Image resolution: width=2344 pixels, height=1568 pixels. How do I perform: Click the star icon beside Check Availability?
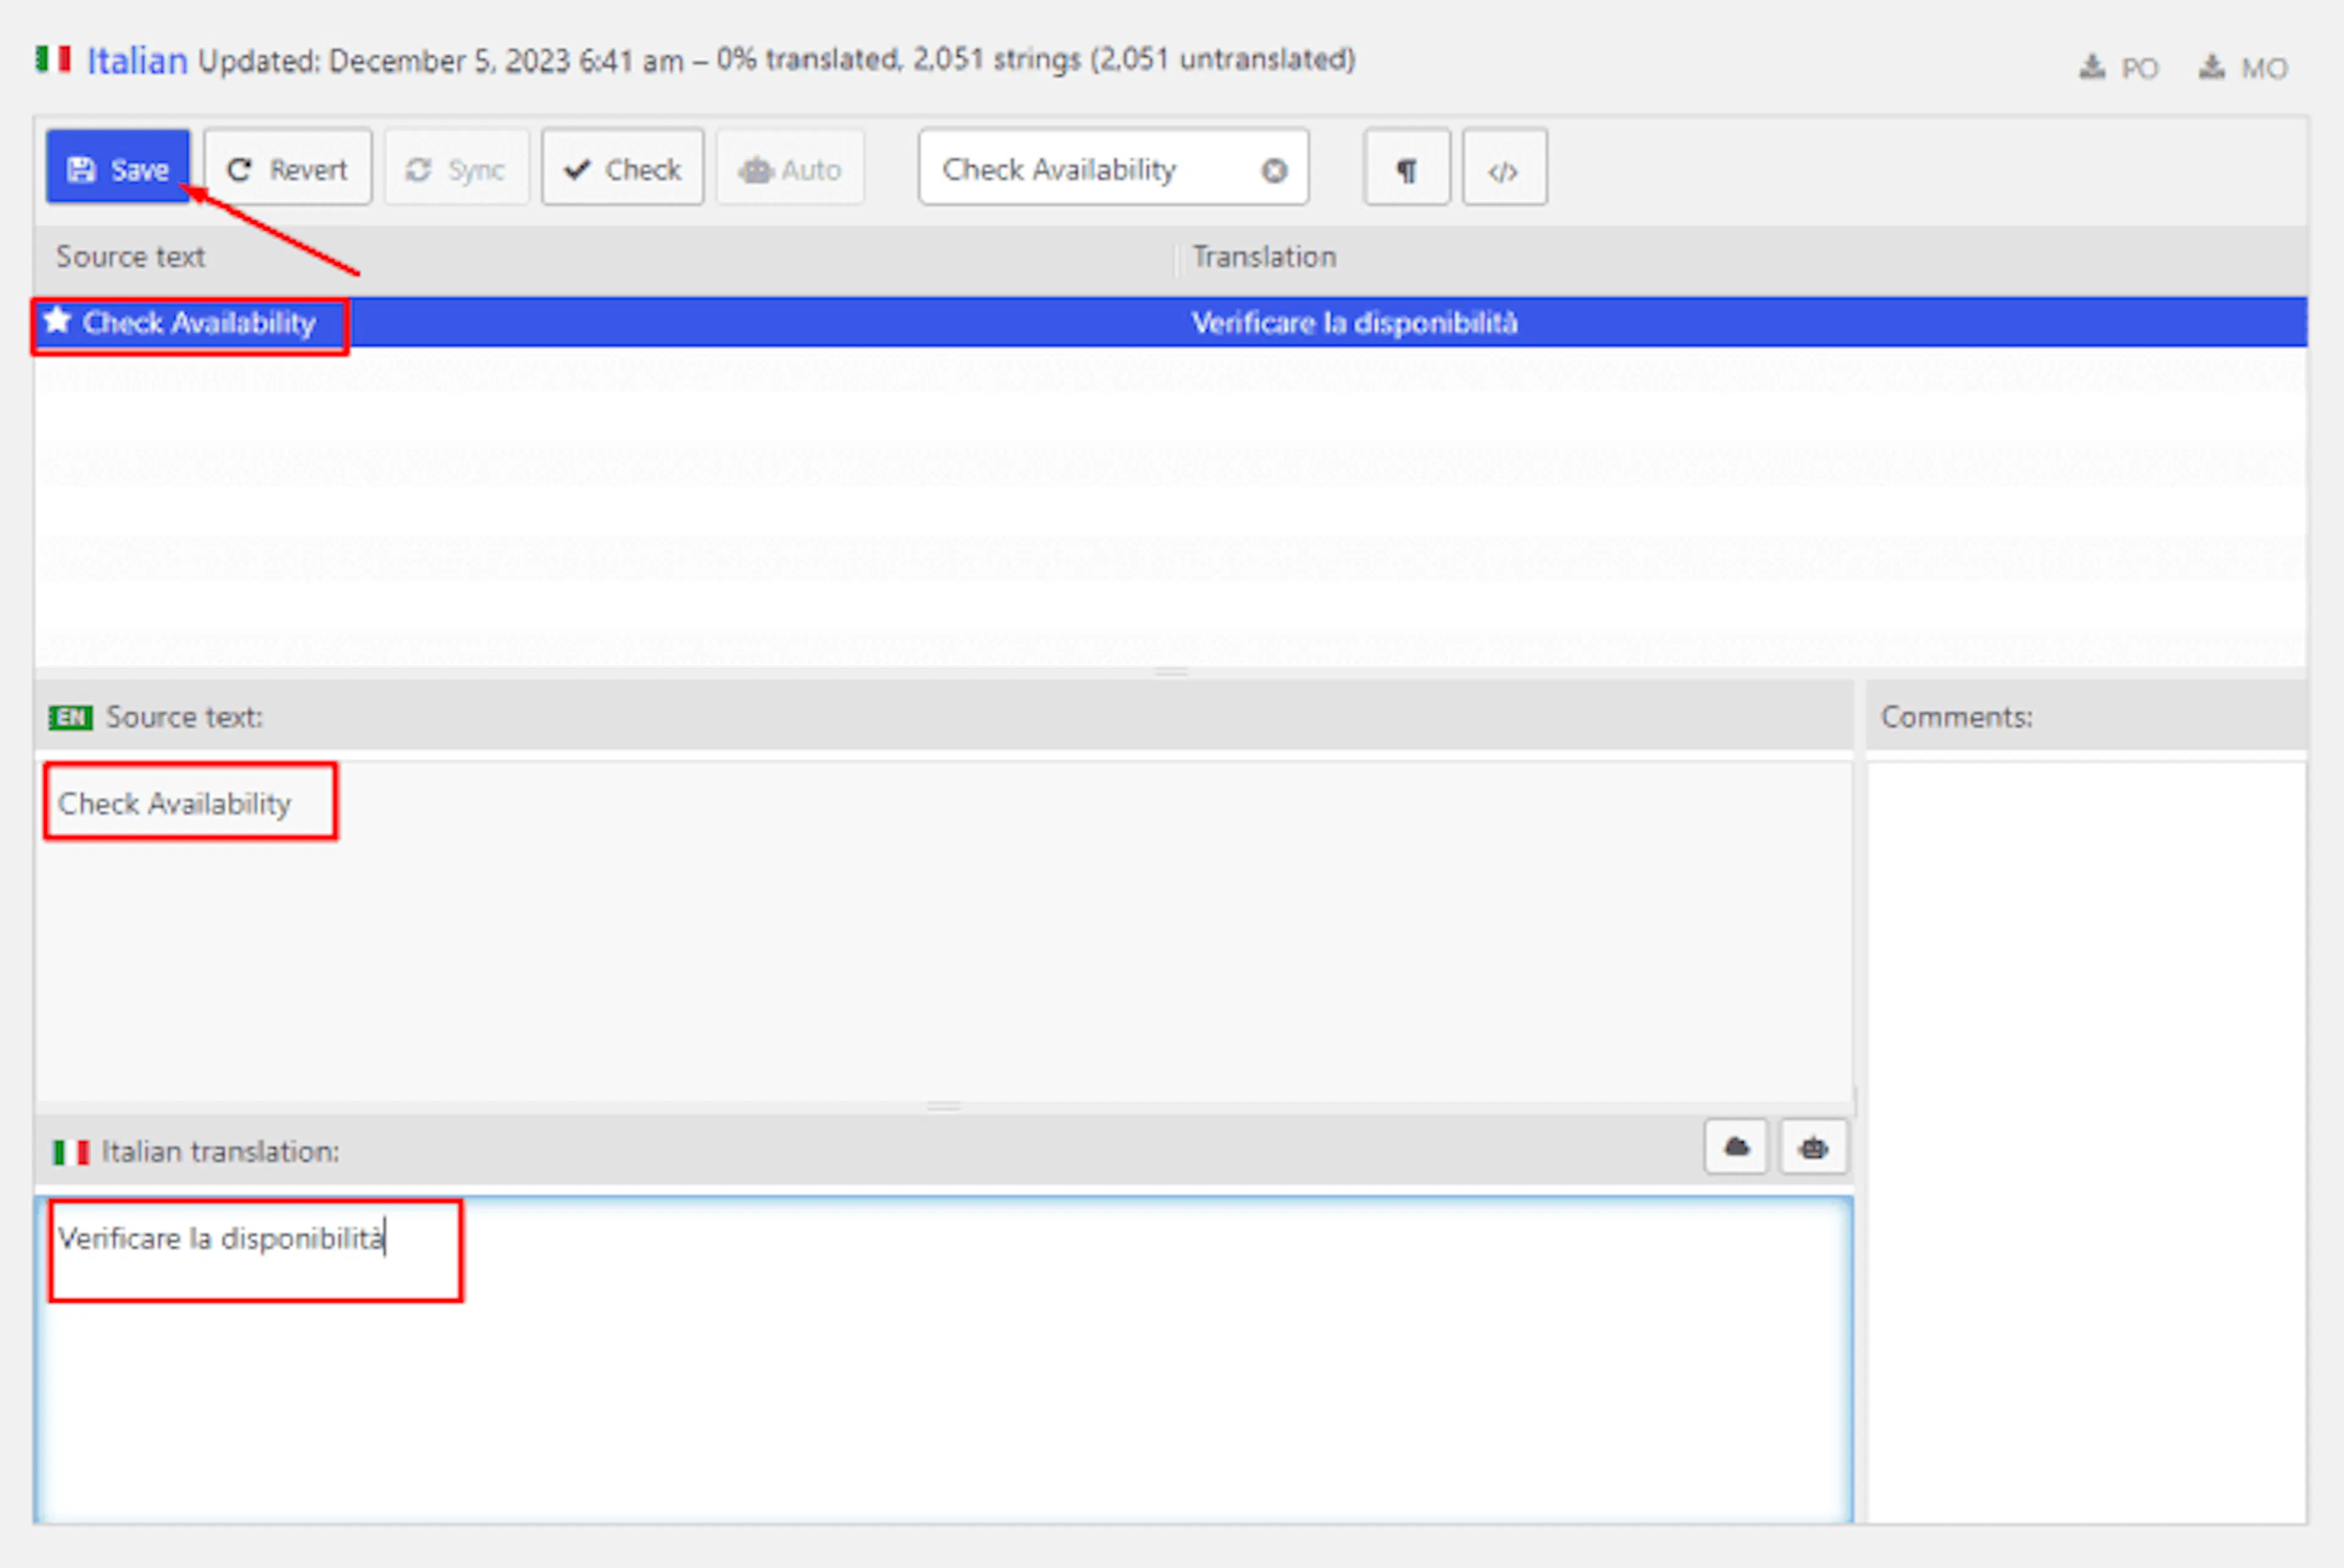click(58, 320)
